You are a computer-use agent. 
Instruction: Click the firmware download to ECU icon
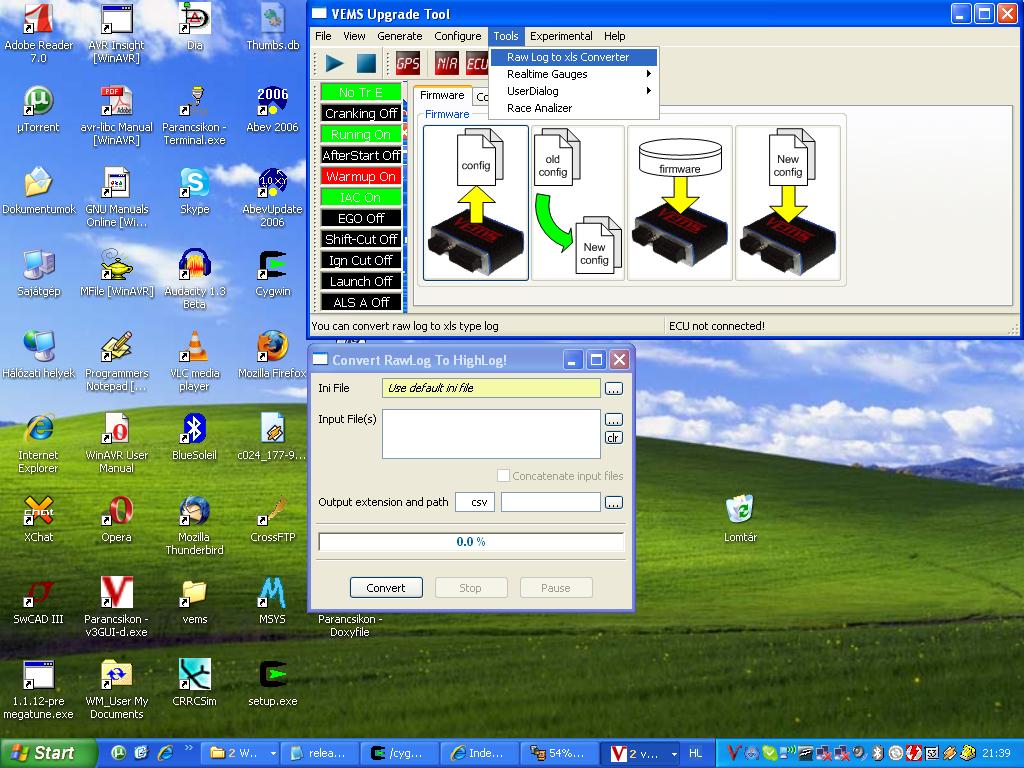click(680, 203)
